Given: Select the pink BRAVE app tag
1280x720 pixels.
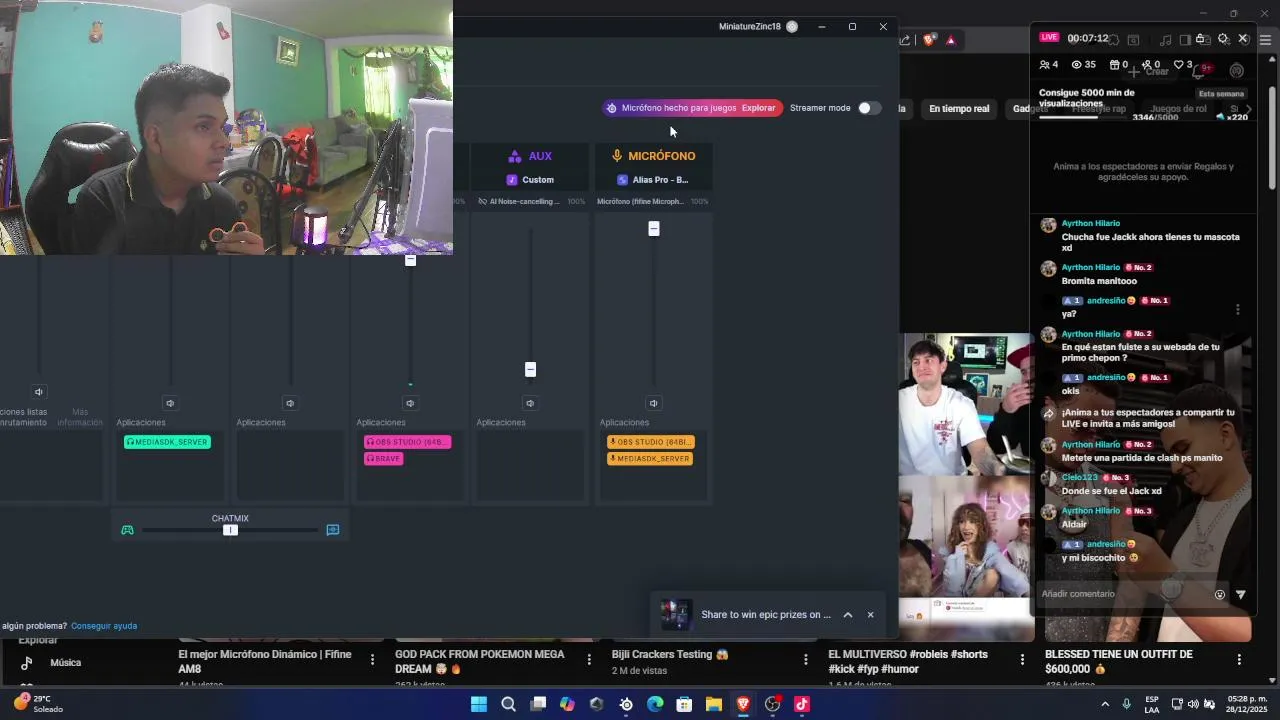Looking at the screenshot, I should [x=383, y=459].
